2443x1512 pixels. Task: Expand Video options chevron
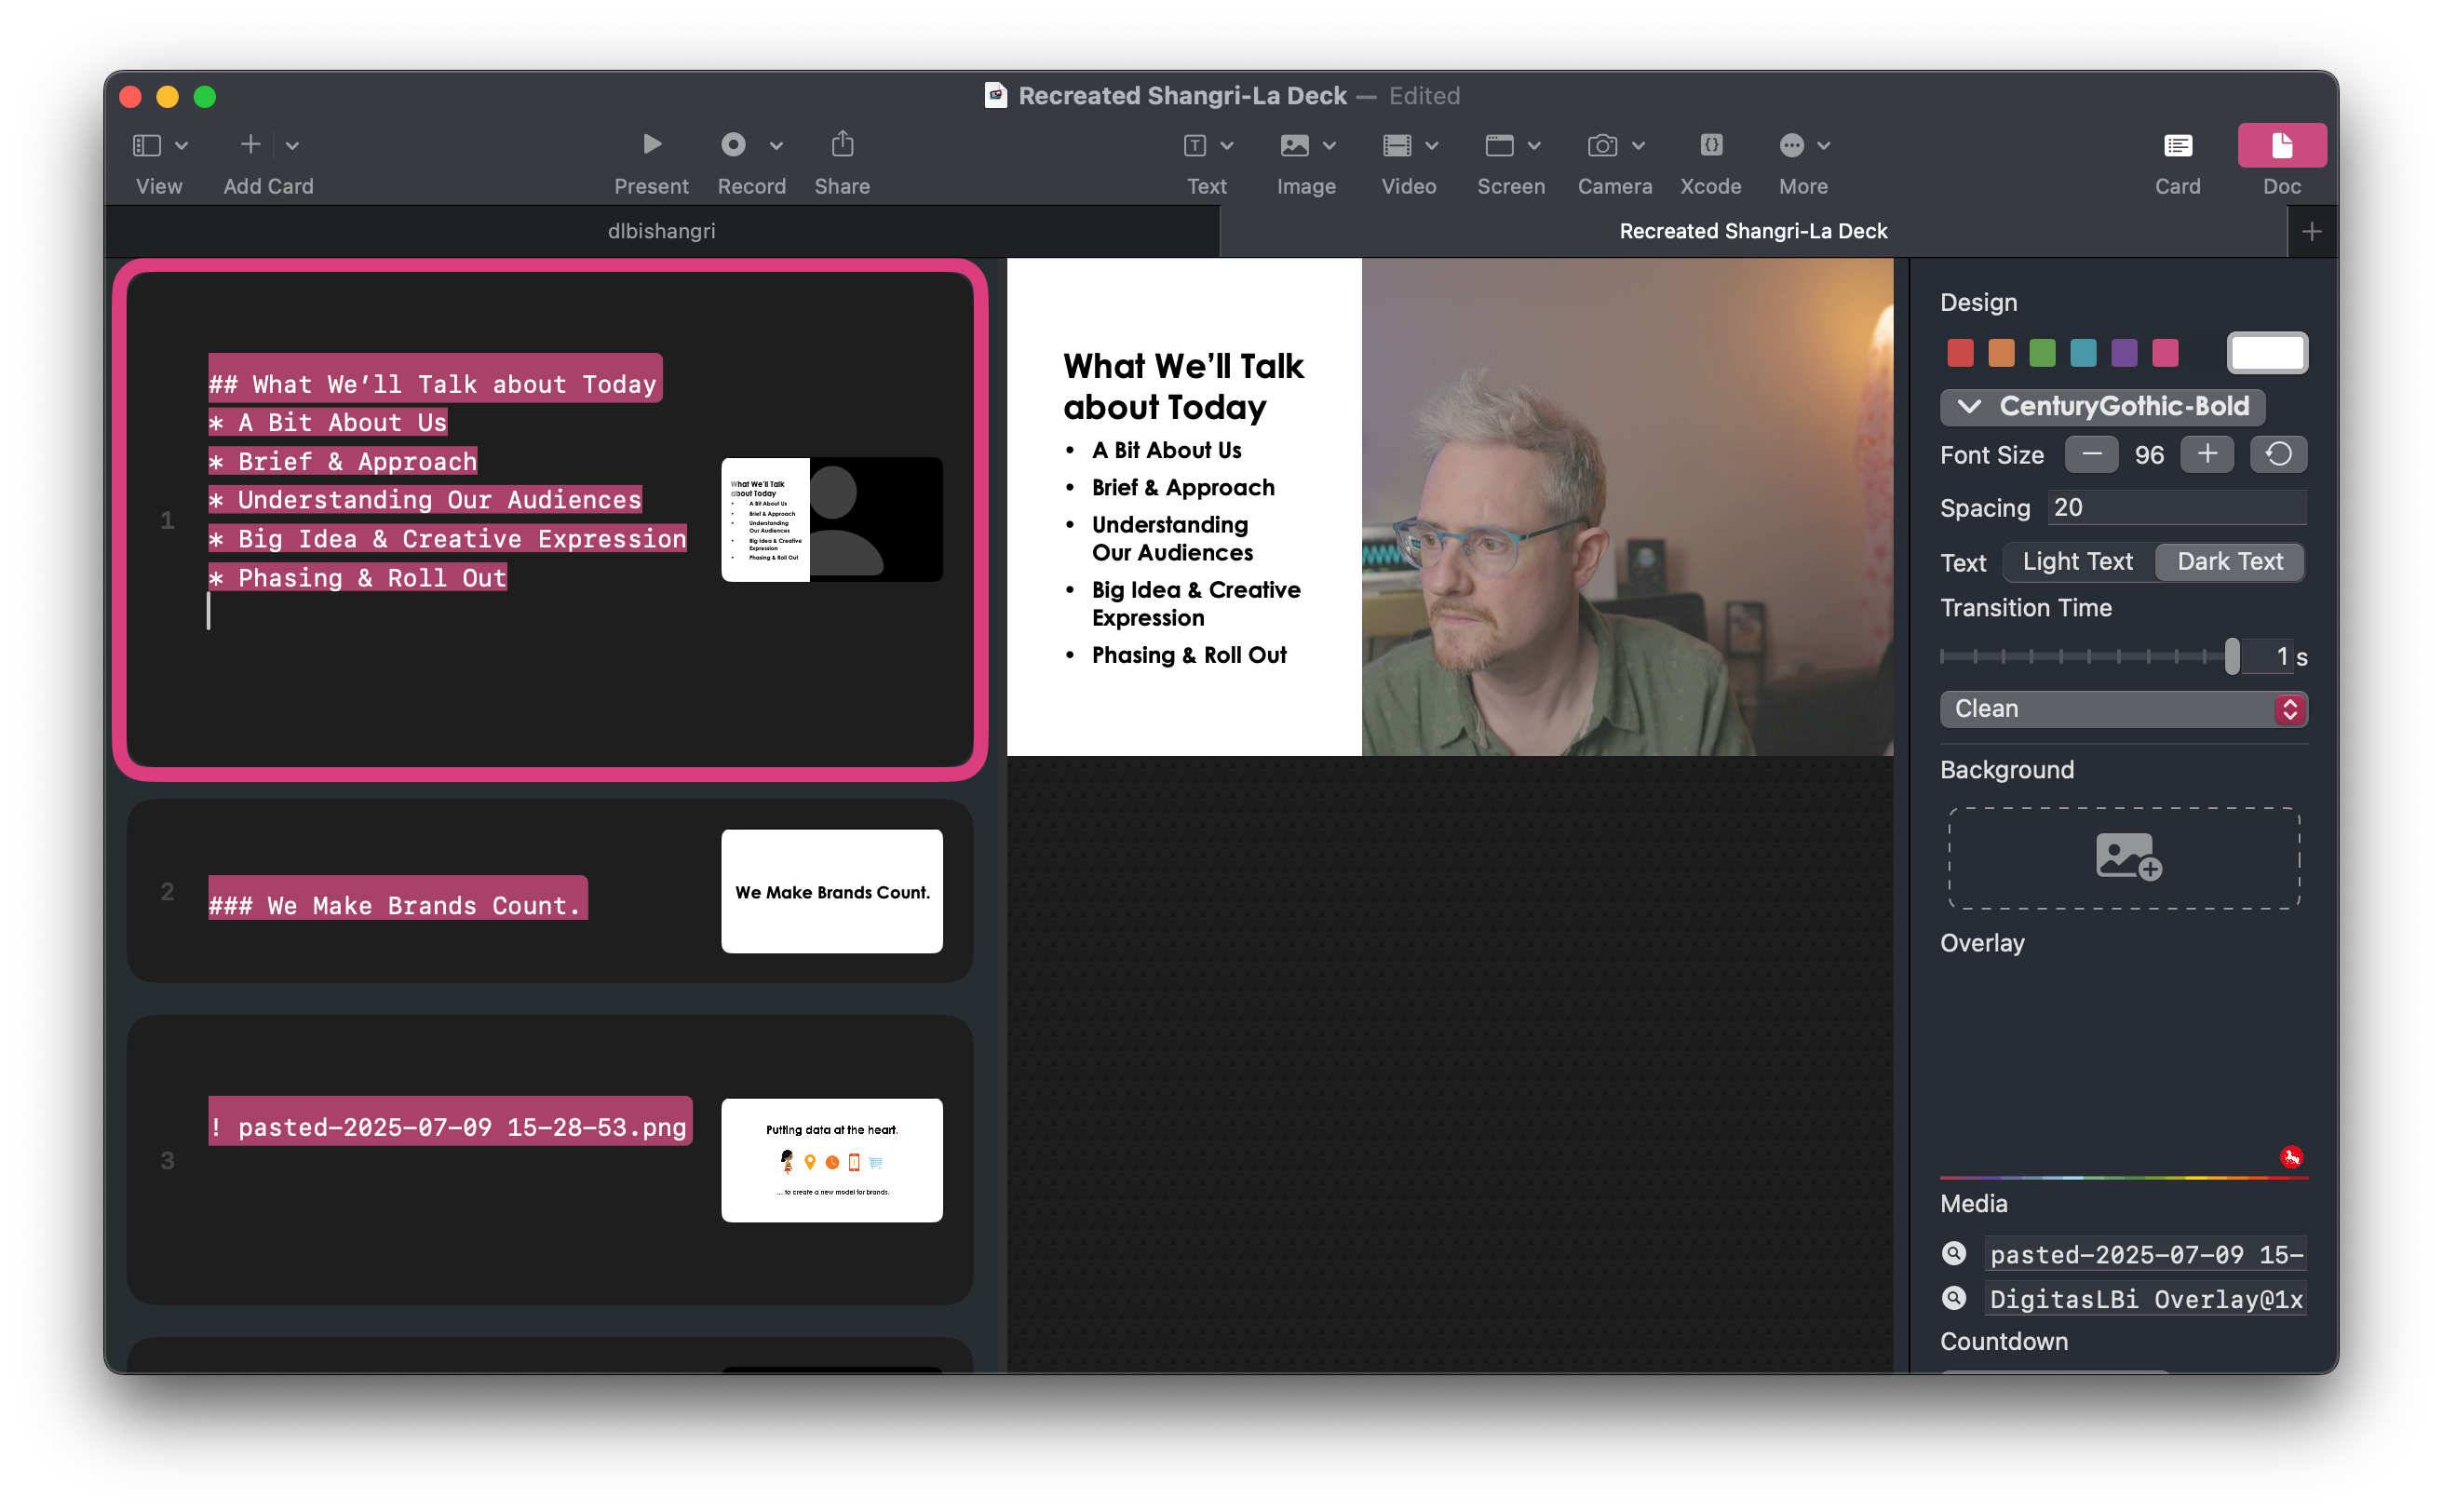click(1431, 146)
